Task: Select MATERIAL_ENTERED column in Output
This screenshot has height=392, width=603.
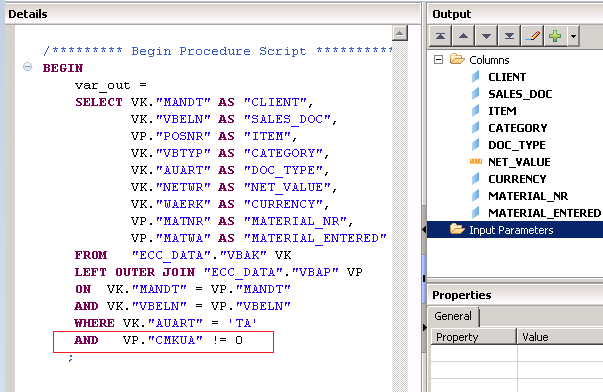Action: pos(545,213)
